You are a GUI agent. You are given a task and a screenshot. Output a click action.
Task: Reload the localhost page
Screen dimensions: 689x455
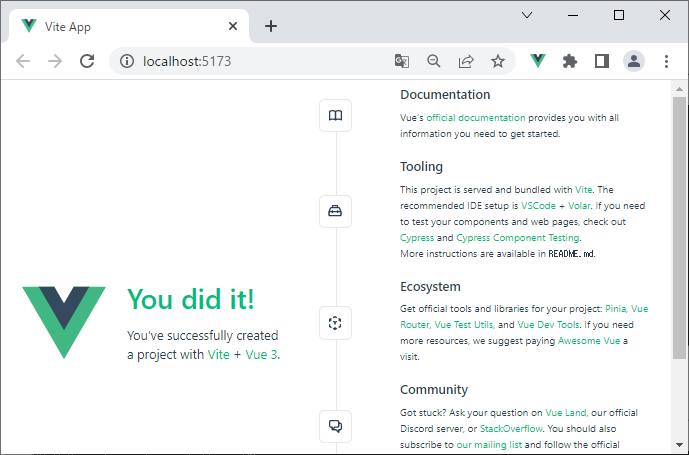(87, 61)
